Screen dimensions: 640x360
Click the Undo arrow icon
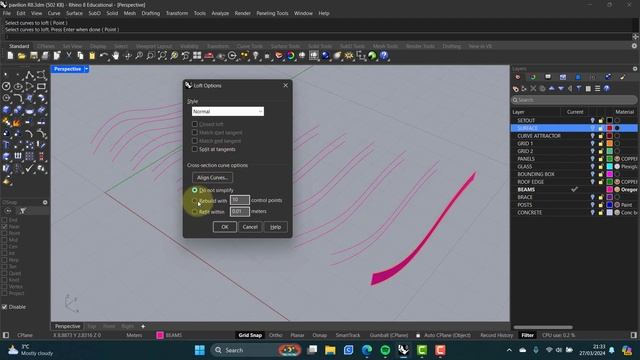[104, 56]
